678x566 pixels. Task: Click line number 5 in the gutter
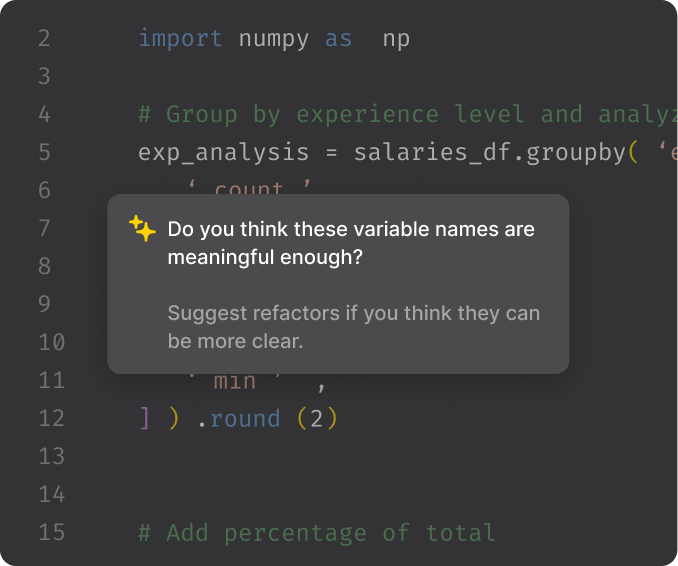coord(44,153)
